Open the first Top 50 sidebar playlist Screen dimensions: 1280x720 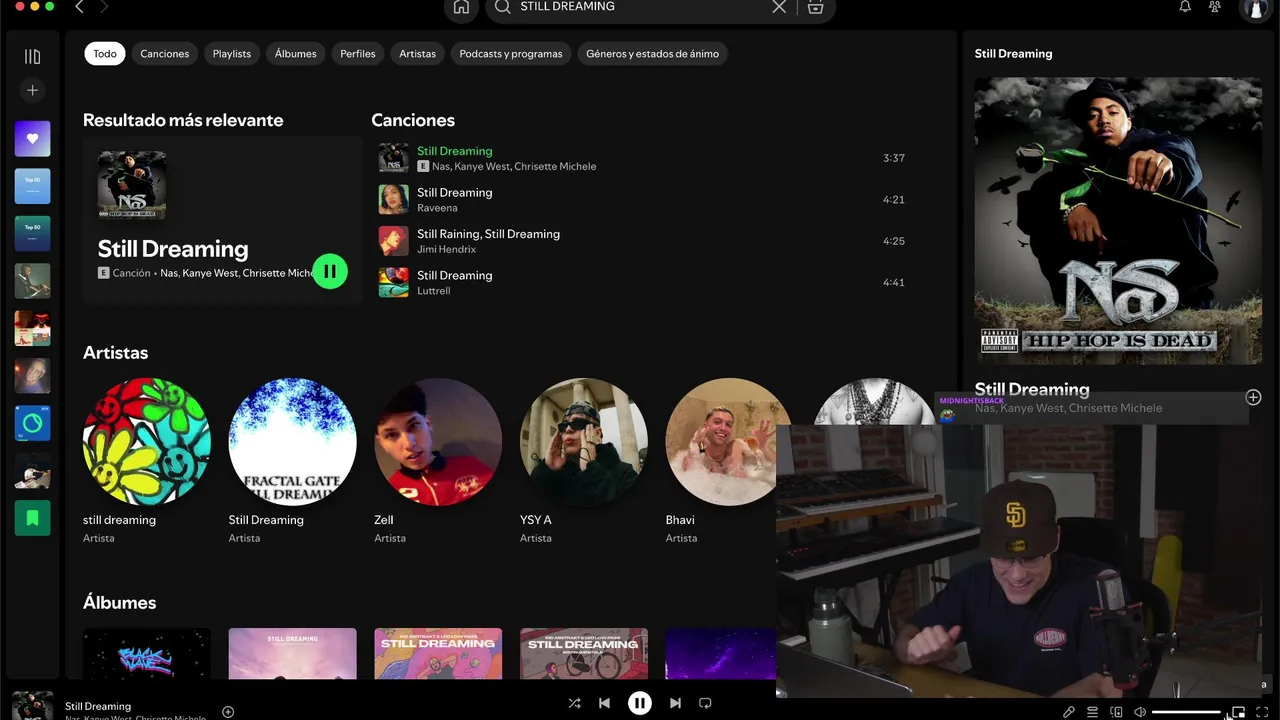32,186
